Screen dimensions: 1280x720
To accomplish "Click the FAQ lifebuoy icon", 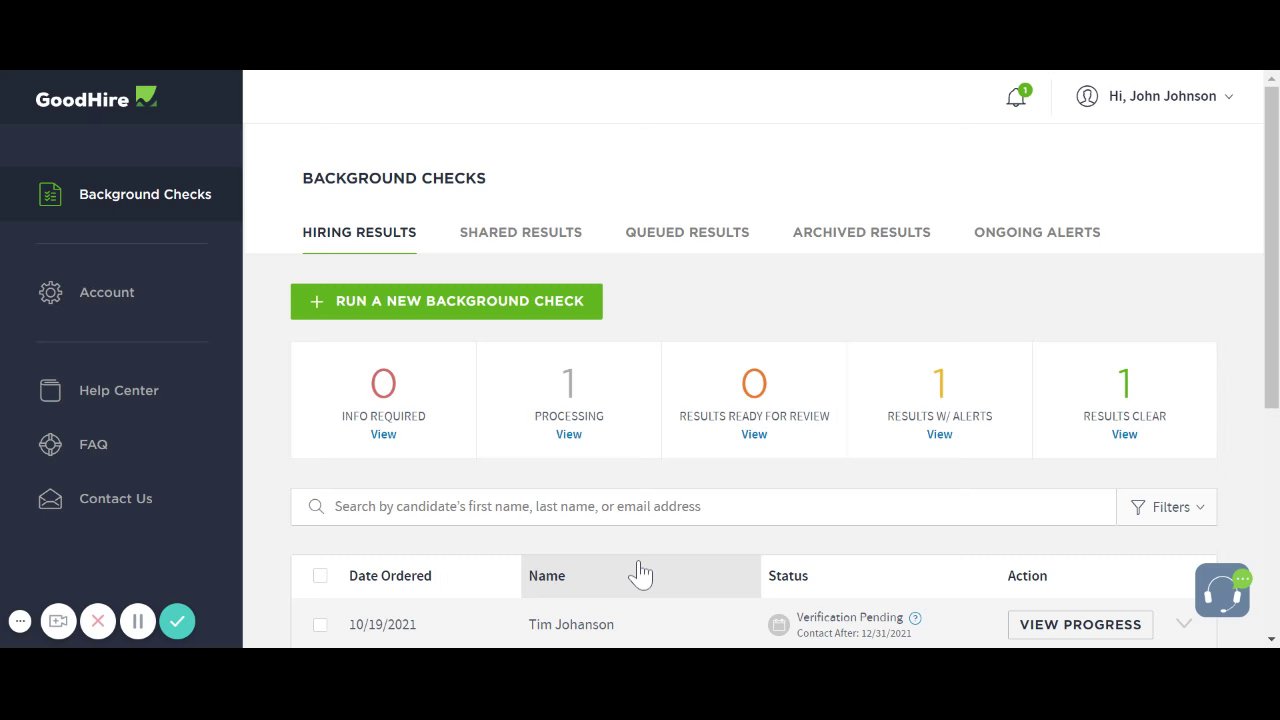I will [50, 444].
